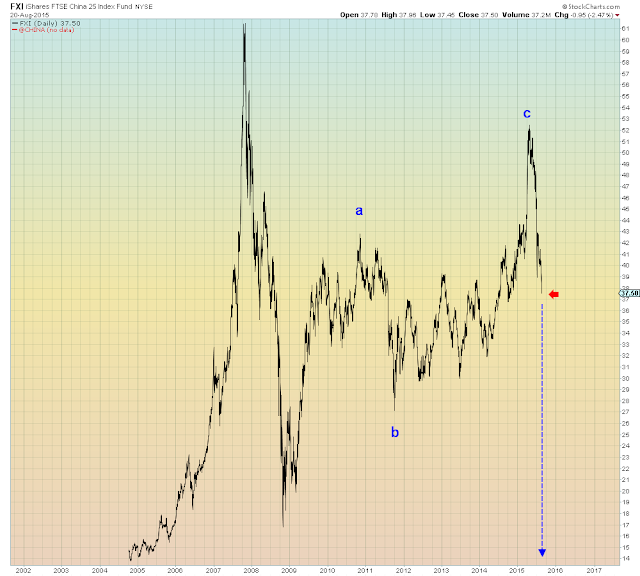Click the 2008 label on the time axis
The height and width of the screenshot is (576, 640).
coord(251,570)
